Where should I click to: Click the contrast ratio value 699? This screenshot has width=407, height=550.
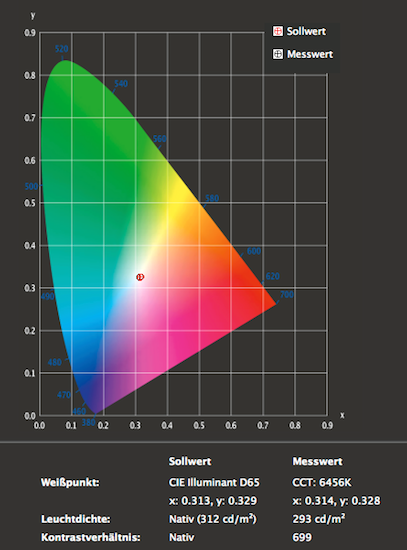(x=302, y=537)
